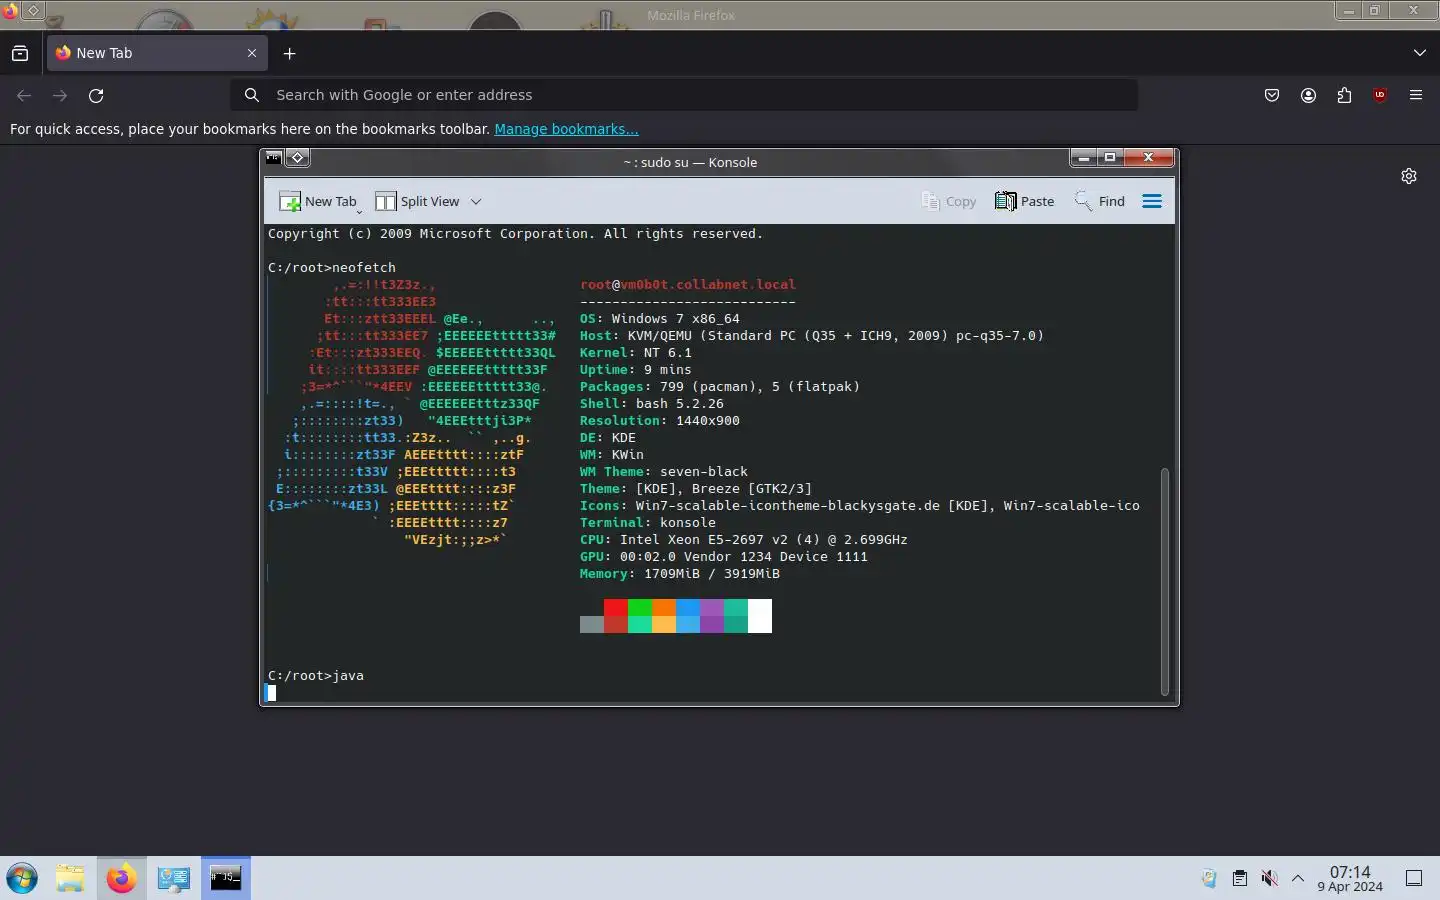Screen dimensions: 1440x900
Task: Follow the Manage bookmarks link
Action: pyautogui.click(x=566, y=129)
